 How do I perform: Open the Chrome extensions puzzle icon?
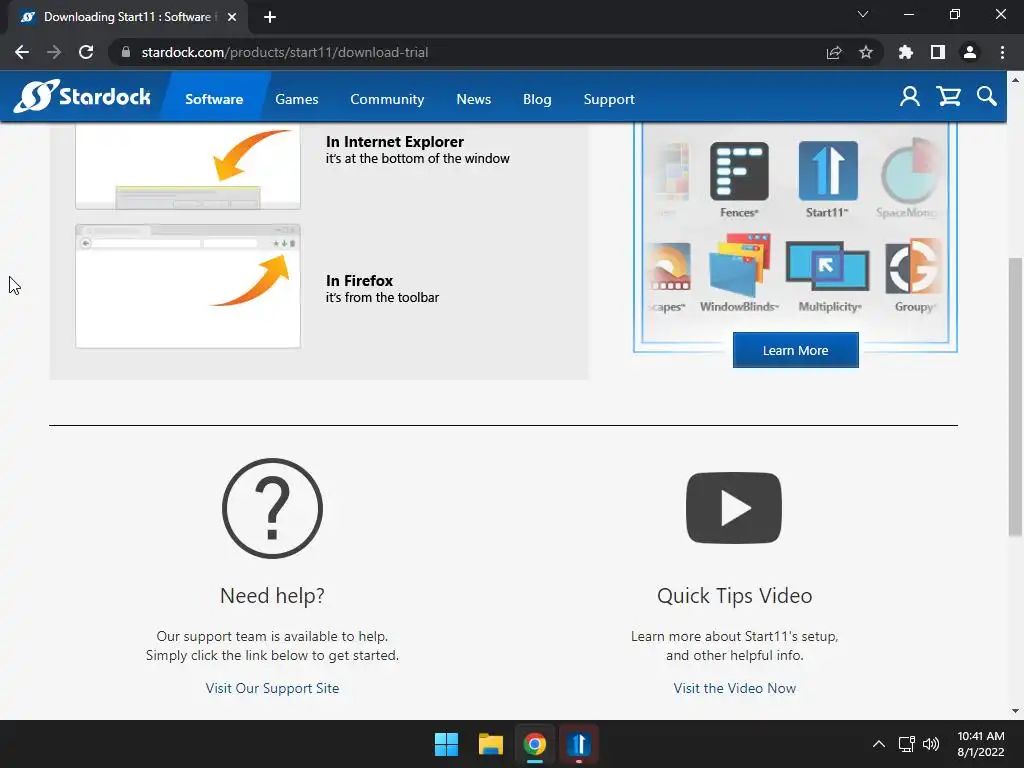click(x=906, y=52)
